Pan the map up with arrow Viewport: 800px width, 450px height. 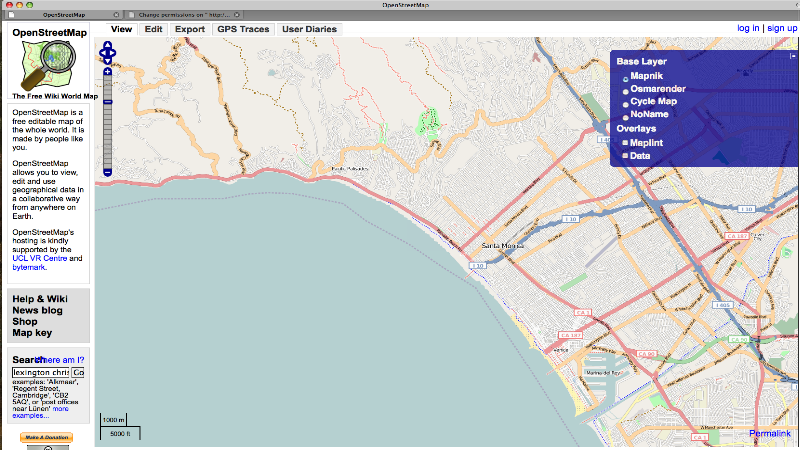[x=107, y=42]
